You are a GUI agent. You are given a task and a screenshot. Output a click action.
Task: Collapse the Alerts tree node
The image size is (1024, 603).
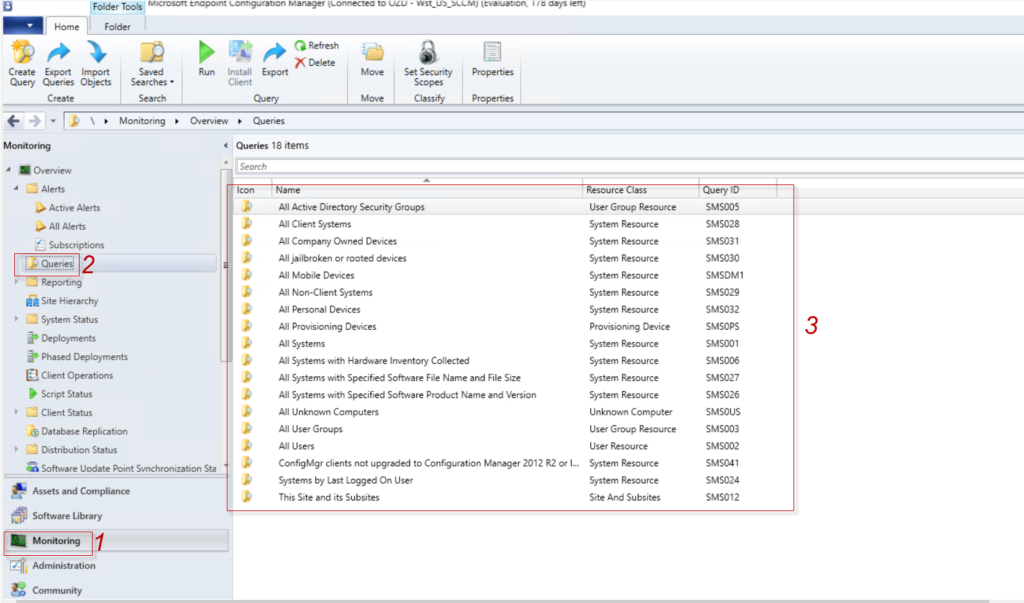[16, 188]
